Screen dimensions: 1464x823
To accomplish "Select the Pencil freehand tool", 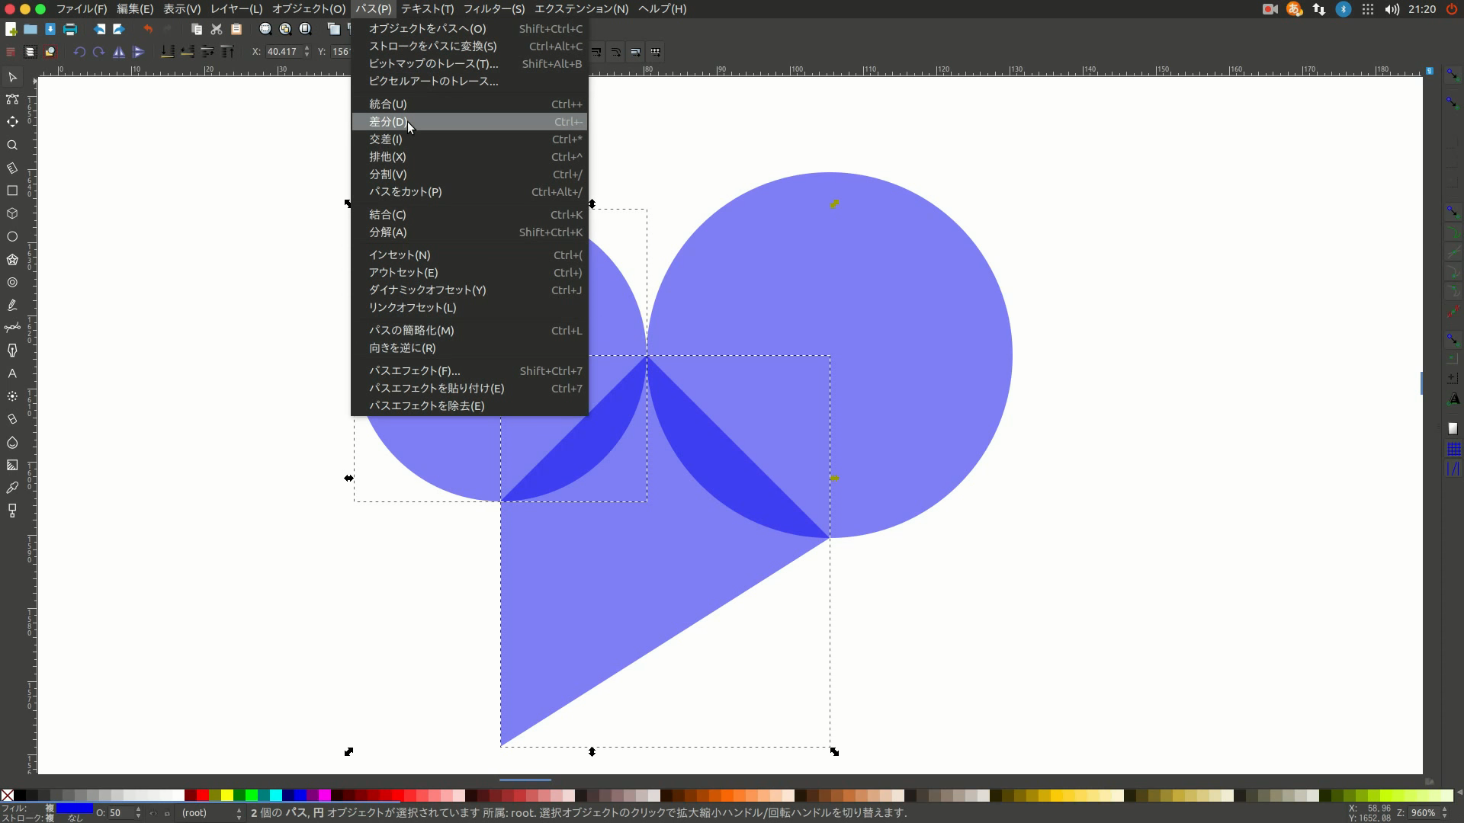I will point(12,305).
